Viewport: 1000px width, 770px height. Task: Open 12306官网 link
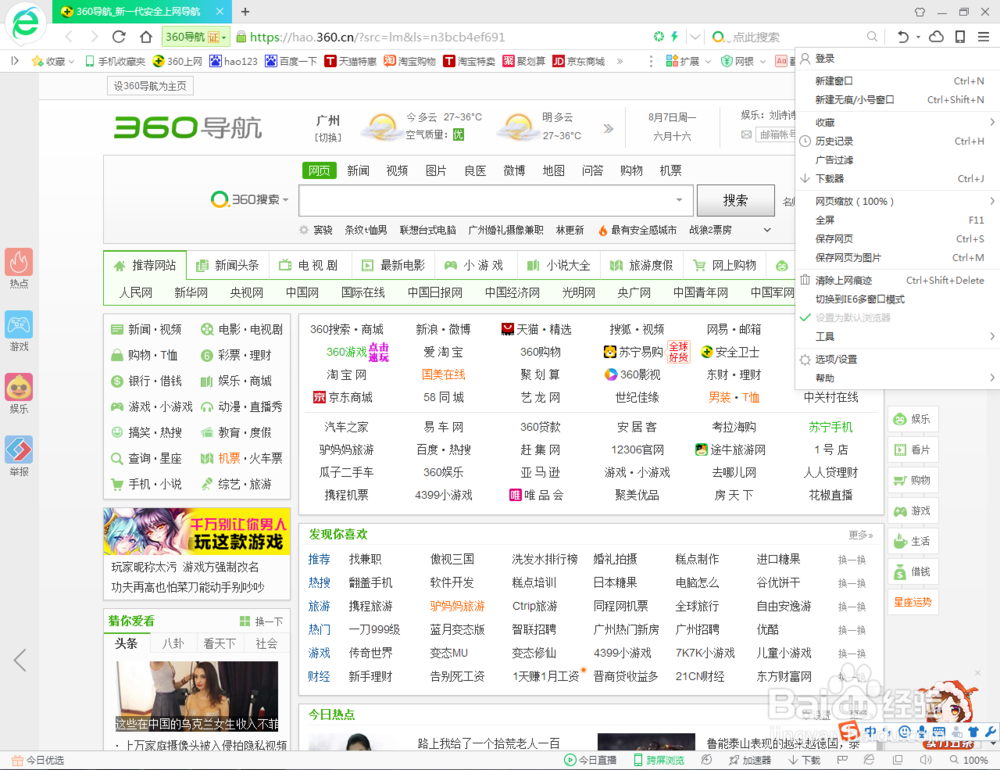637,450
